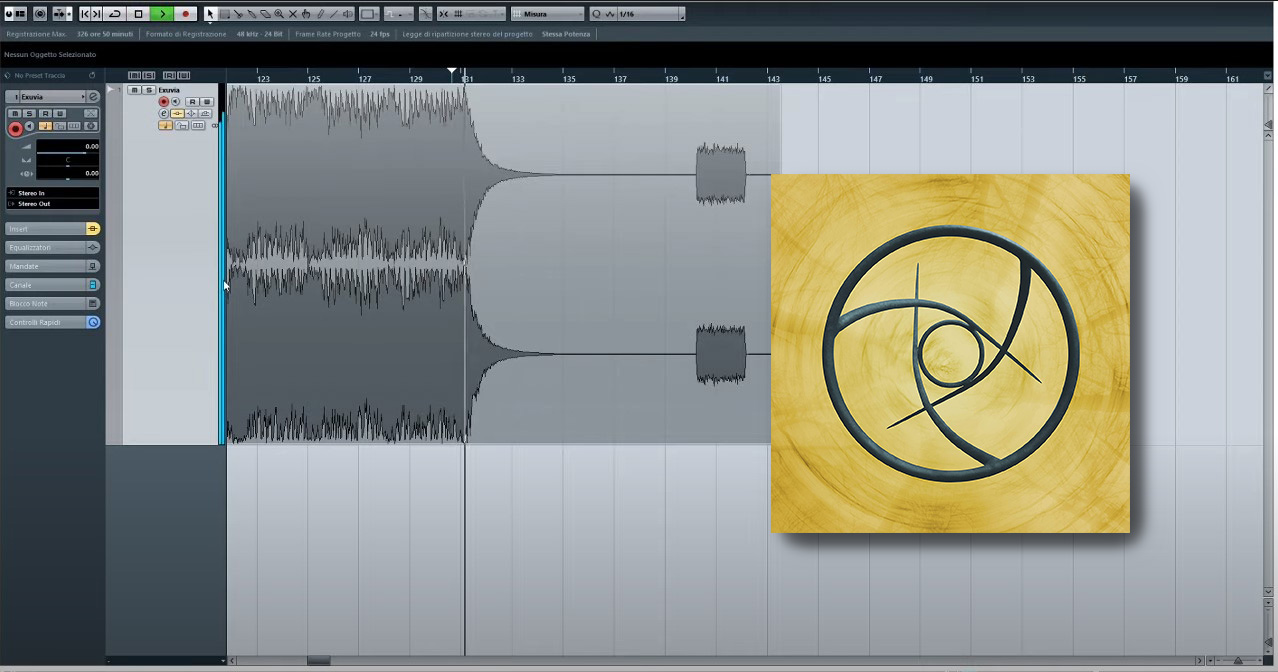
Task: Click the global mute M button above track list
Action: click(134, 75)
